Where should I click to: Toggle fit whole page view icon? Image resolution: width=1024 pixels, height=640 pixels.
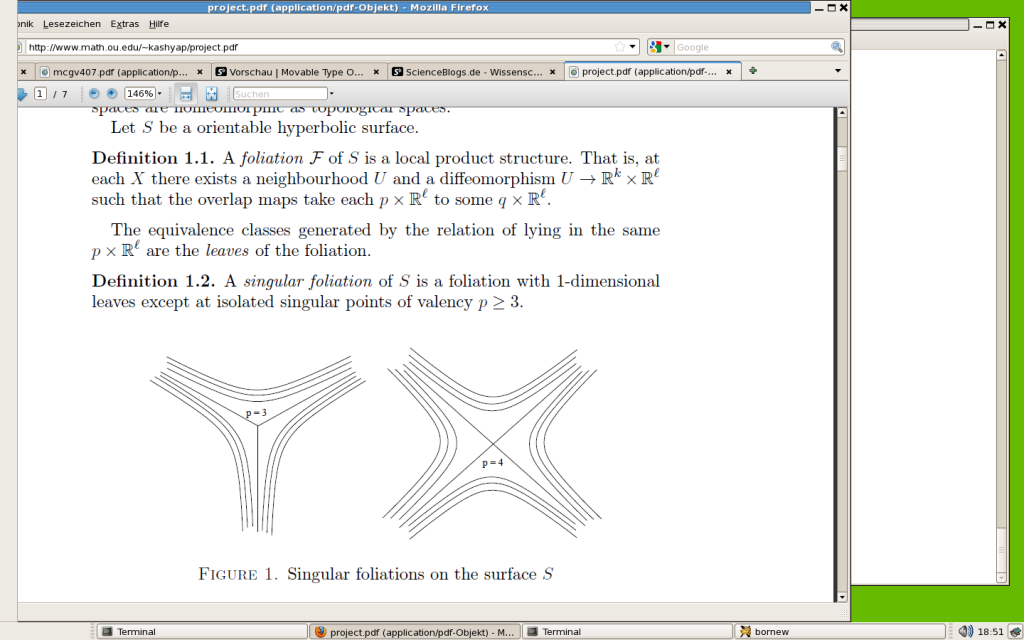pos(211,93)
